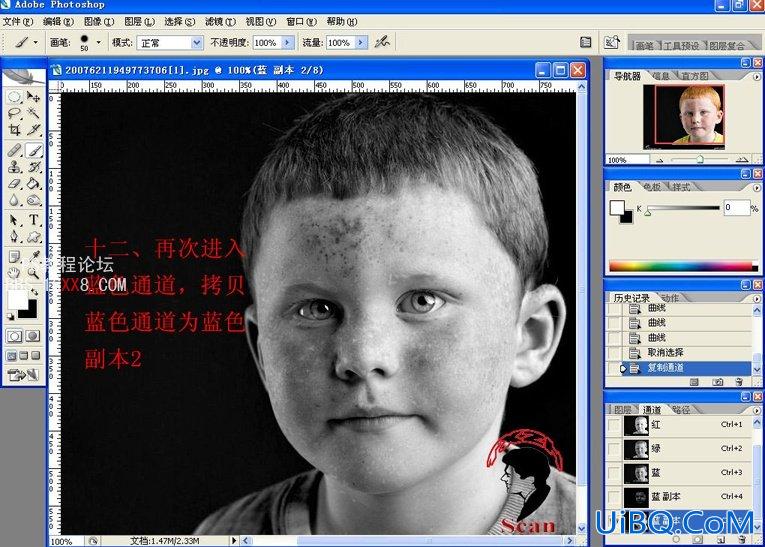Click the color ramp spectrum bar
Viewport: 765px width, 547px height.
point(683,266)
